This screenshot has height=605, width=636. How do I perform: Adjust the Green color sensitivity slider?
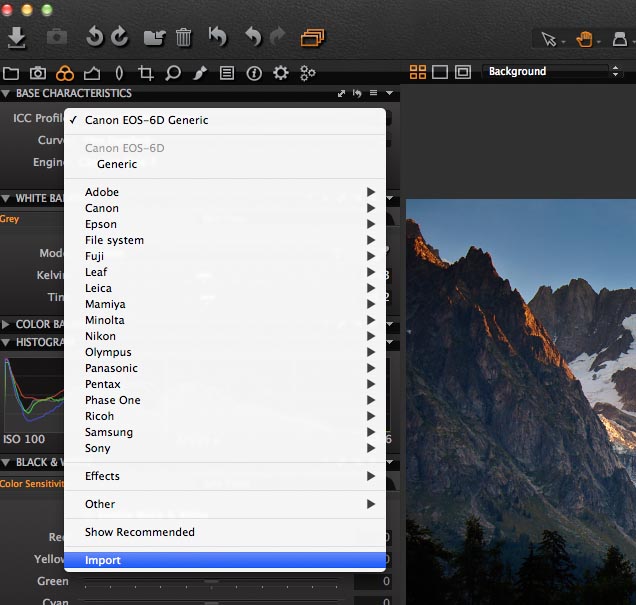click(x=211, y=582)
